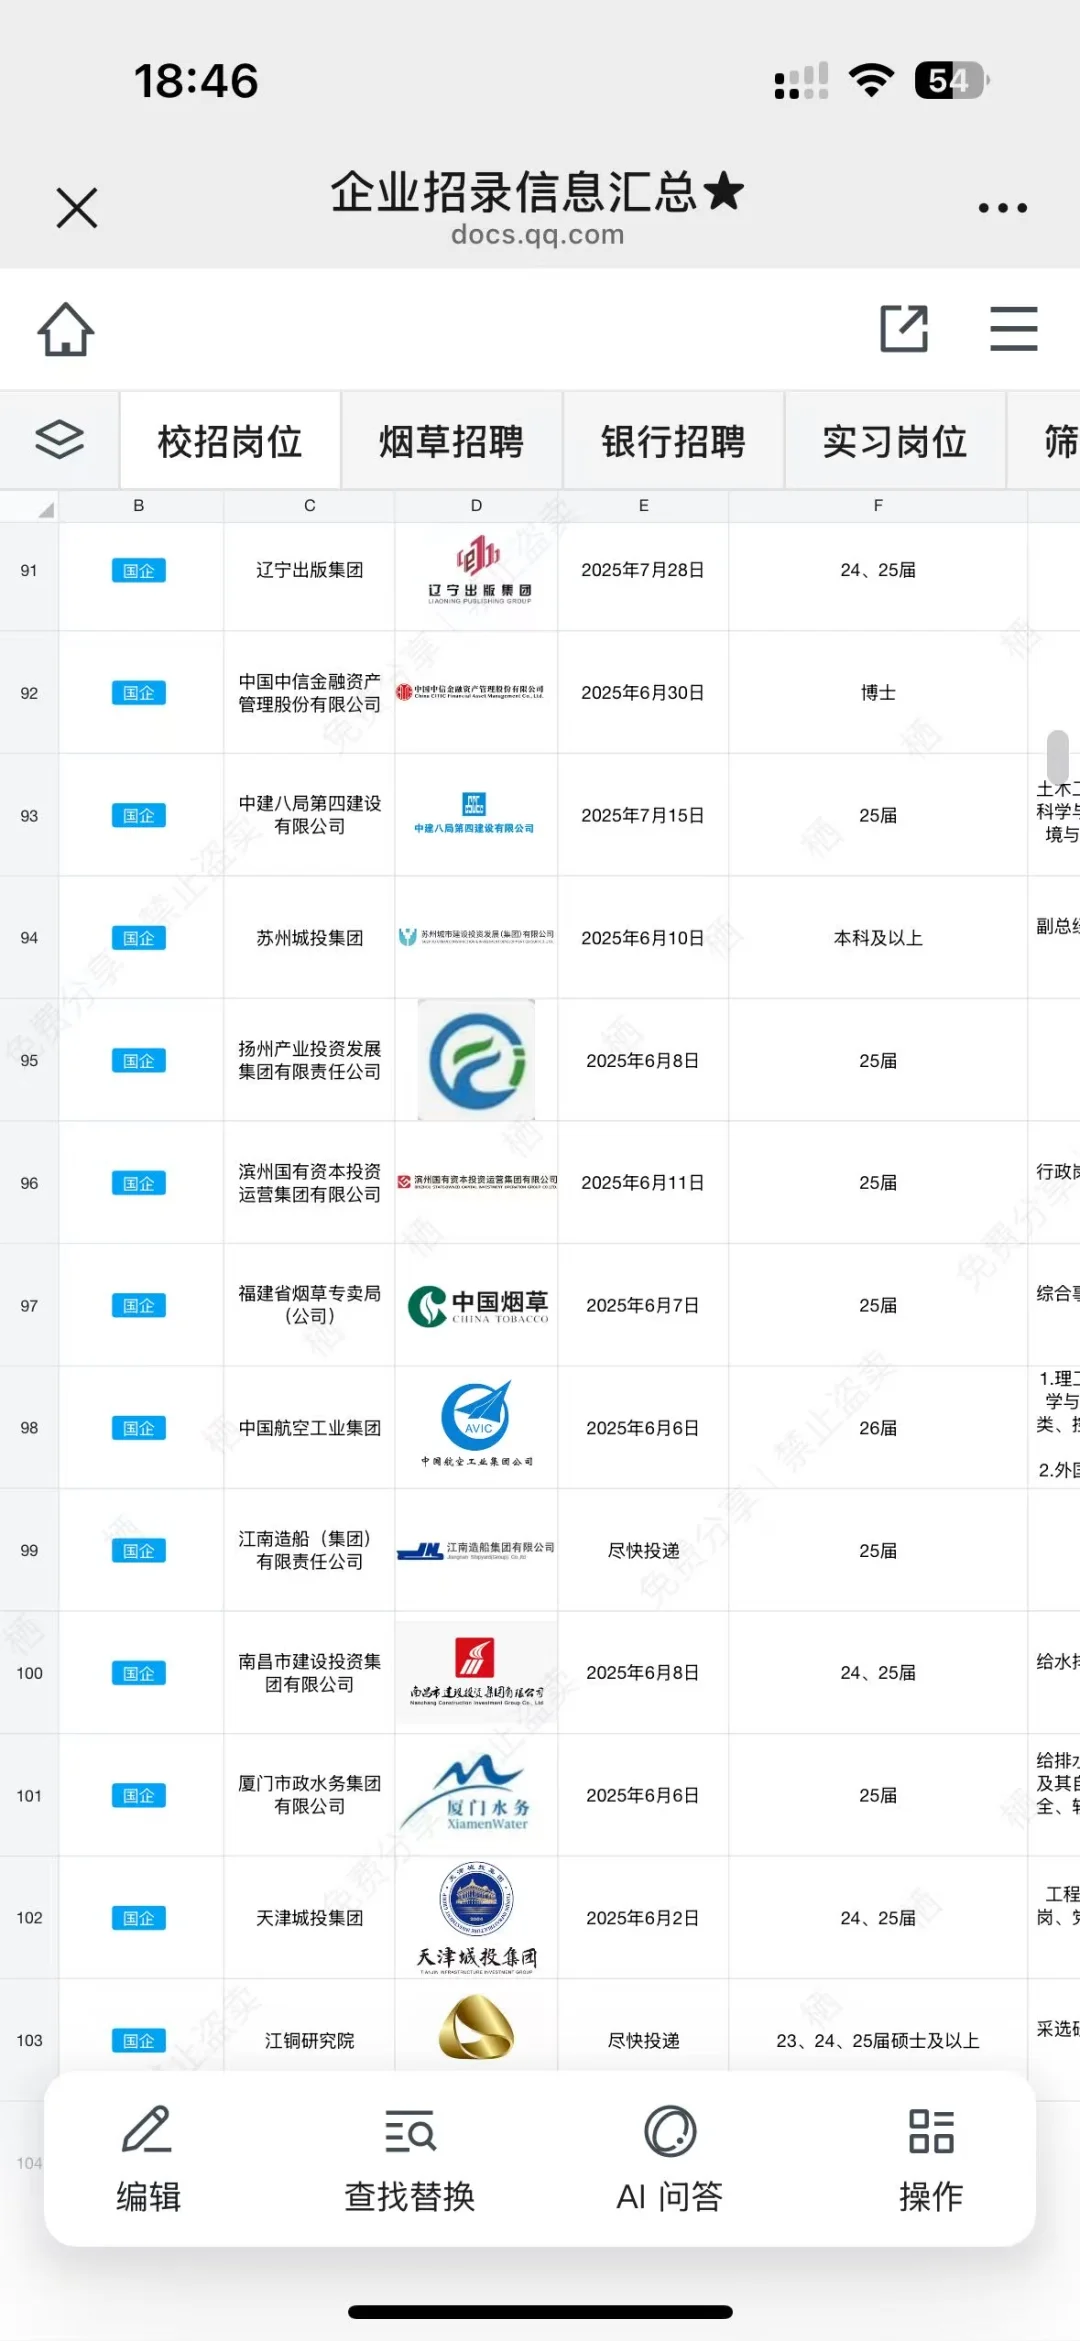Select column B header
This screenshot has width=1080, height=2341.
point(139,506)
